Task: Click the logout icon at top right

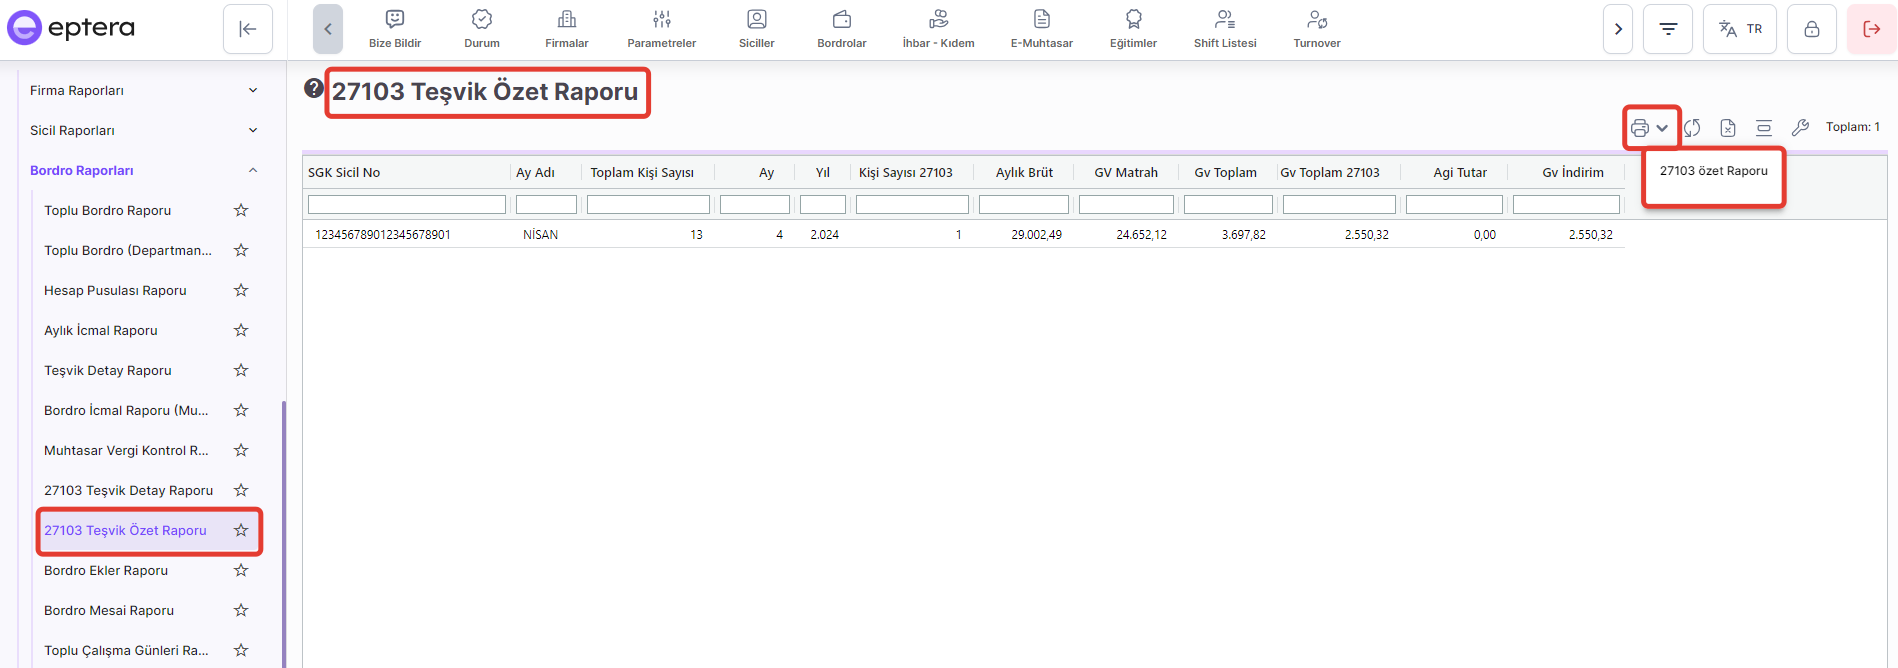Action: [x=1871, y=29]
